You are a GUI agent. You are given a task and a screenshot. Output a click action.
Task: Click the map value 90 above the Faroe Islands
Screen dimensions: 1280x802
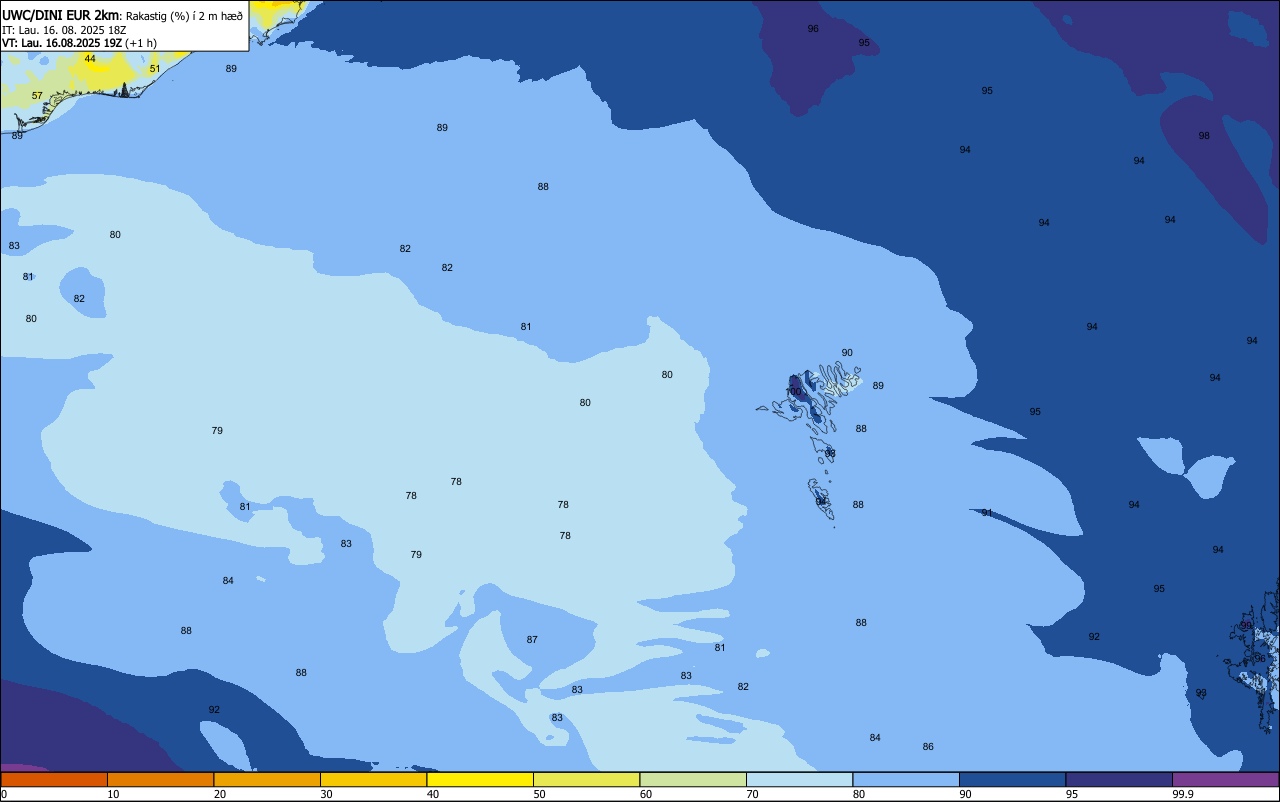pos(847,352)
